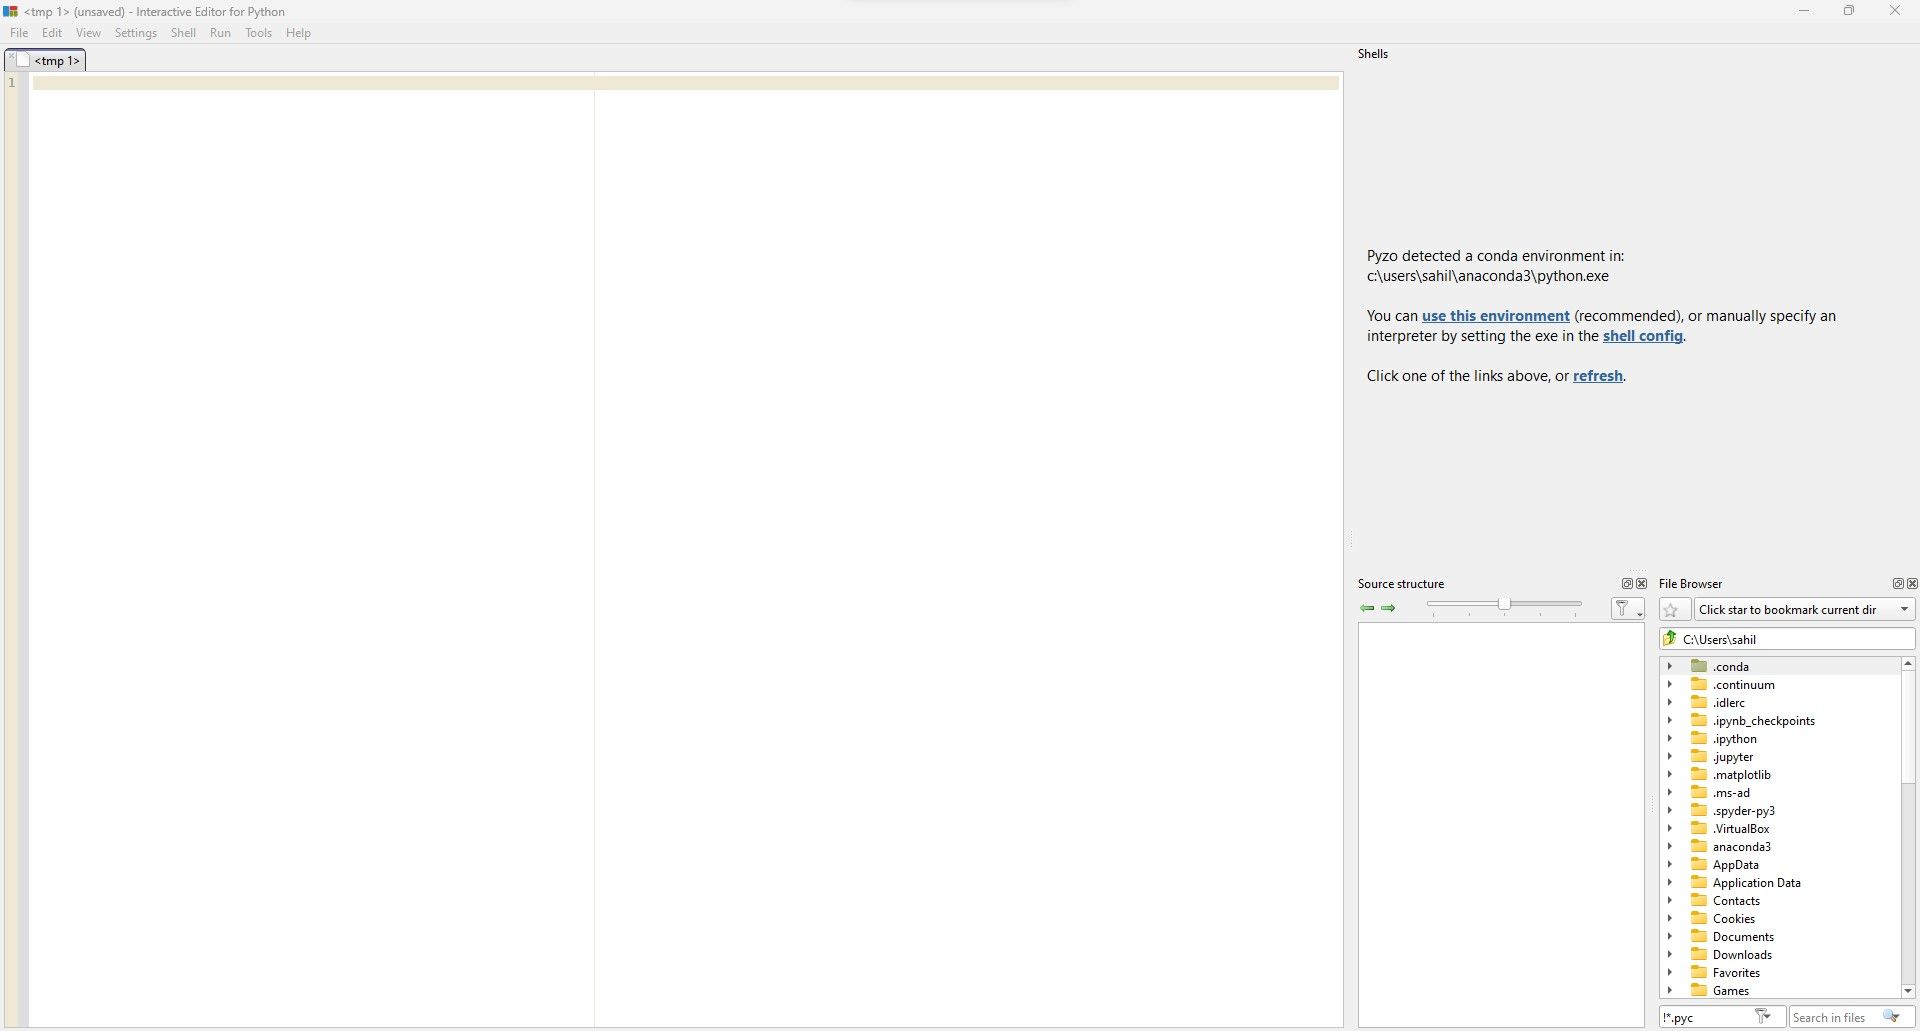Open the Run menu
Viewport: 1920px width, 1031px height.
[x=220, y=33]
